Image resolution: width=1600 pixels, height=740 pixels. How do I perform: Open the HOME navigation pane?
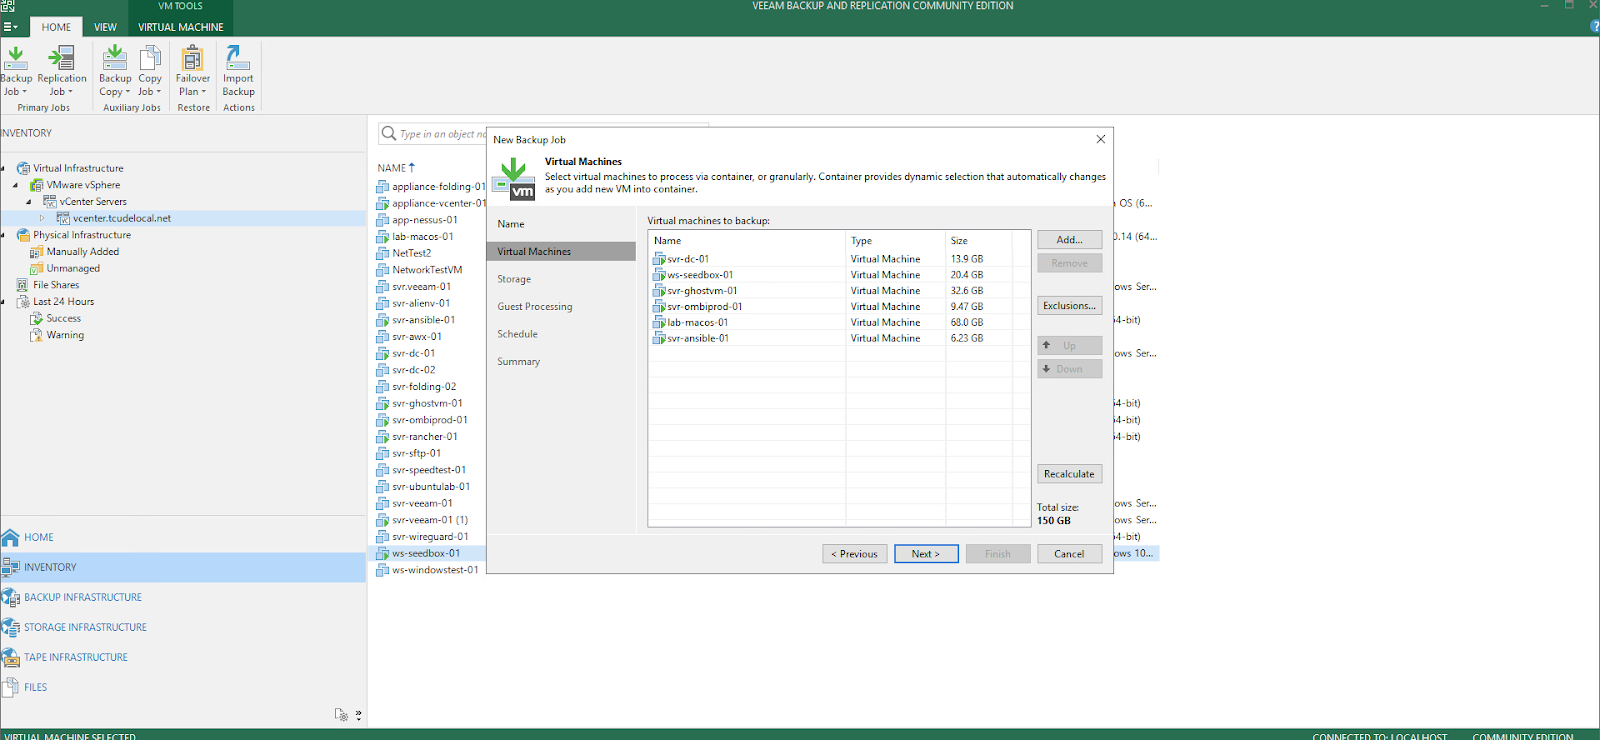[x=183, y=537]
